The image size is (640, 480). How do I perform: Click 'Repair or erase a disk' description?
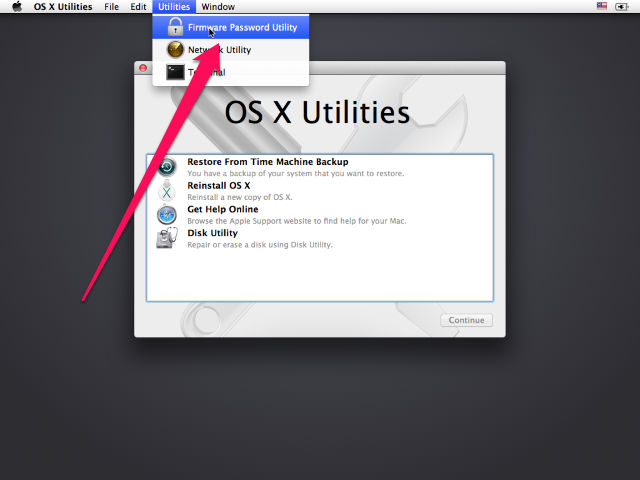pyautogui.click(x=260, y=245)
